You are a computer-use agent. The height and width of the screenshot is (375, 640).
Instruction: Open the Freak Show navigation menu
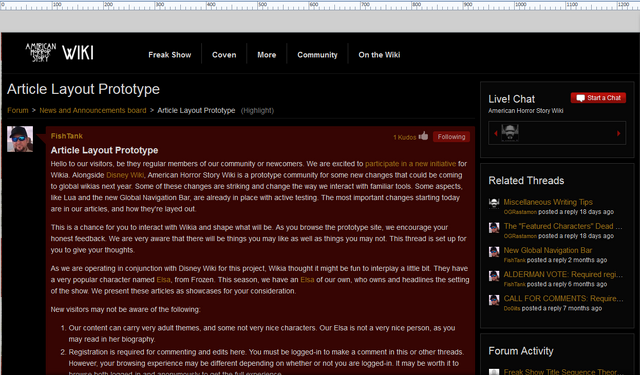pos(170,55)
